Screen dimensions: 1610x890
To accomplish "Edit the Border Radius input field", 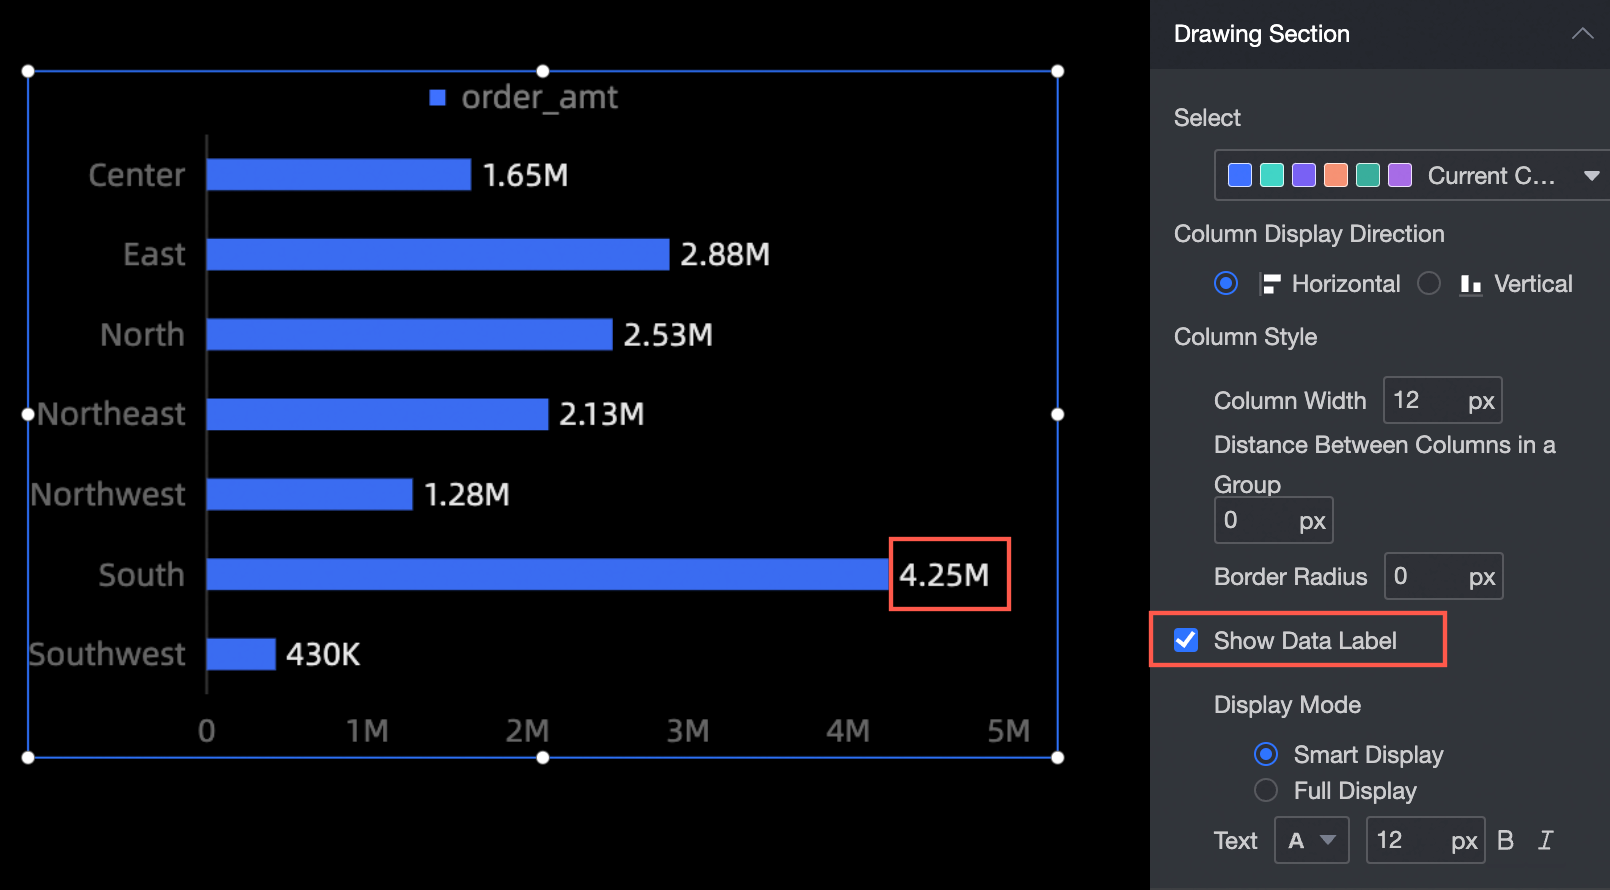I will click(1443, 576).
